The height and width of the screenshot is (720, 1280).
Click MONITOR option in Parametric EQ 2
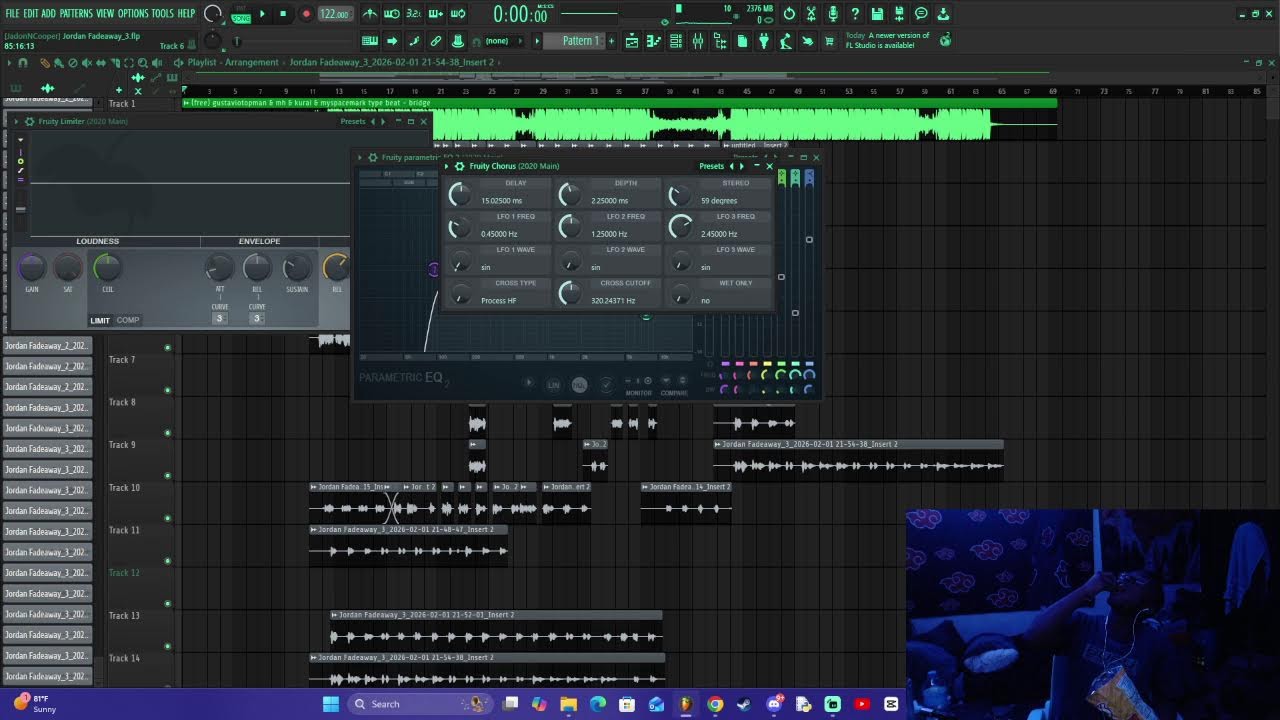coord(638,392)
